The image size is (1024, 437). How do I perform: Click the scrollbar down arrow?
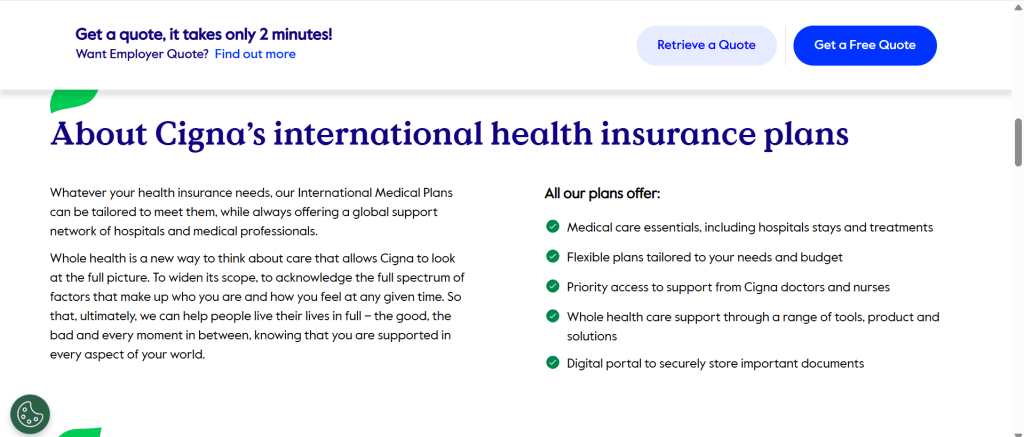coord(1018,429)
